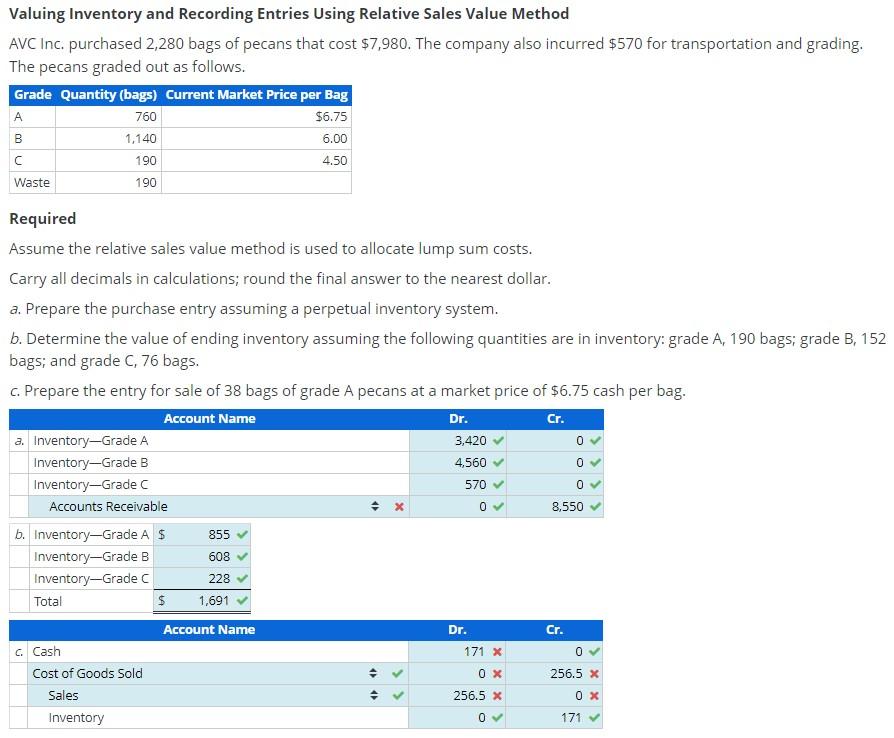Click green checkmark next to Inventory—Grade C 570
The height and width of the screenshot is (738, 894).
point(497,483)
